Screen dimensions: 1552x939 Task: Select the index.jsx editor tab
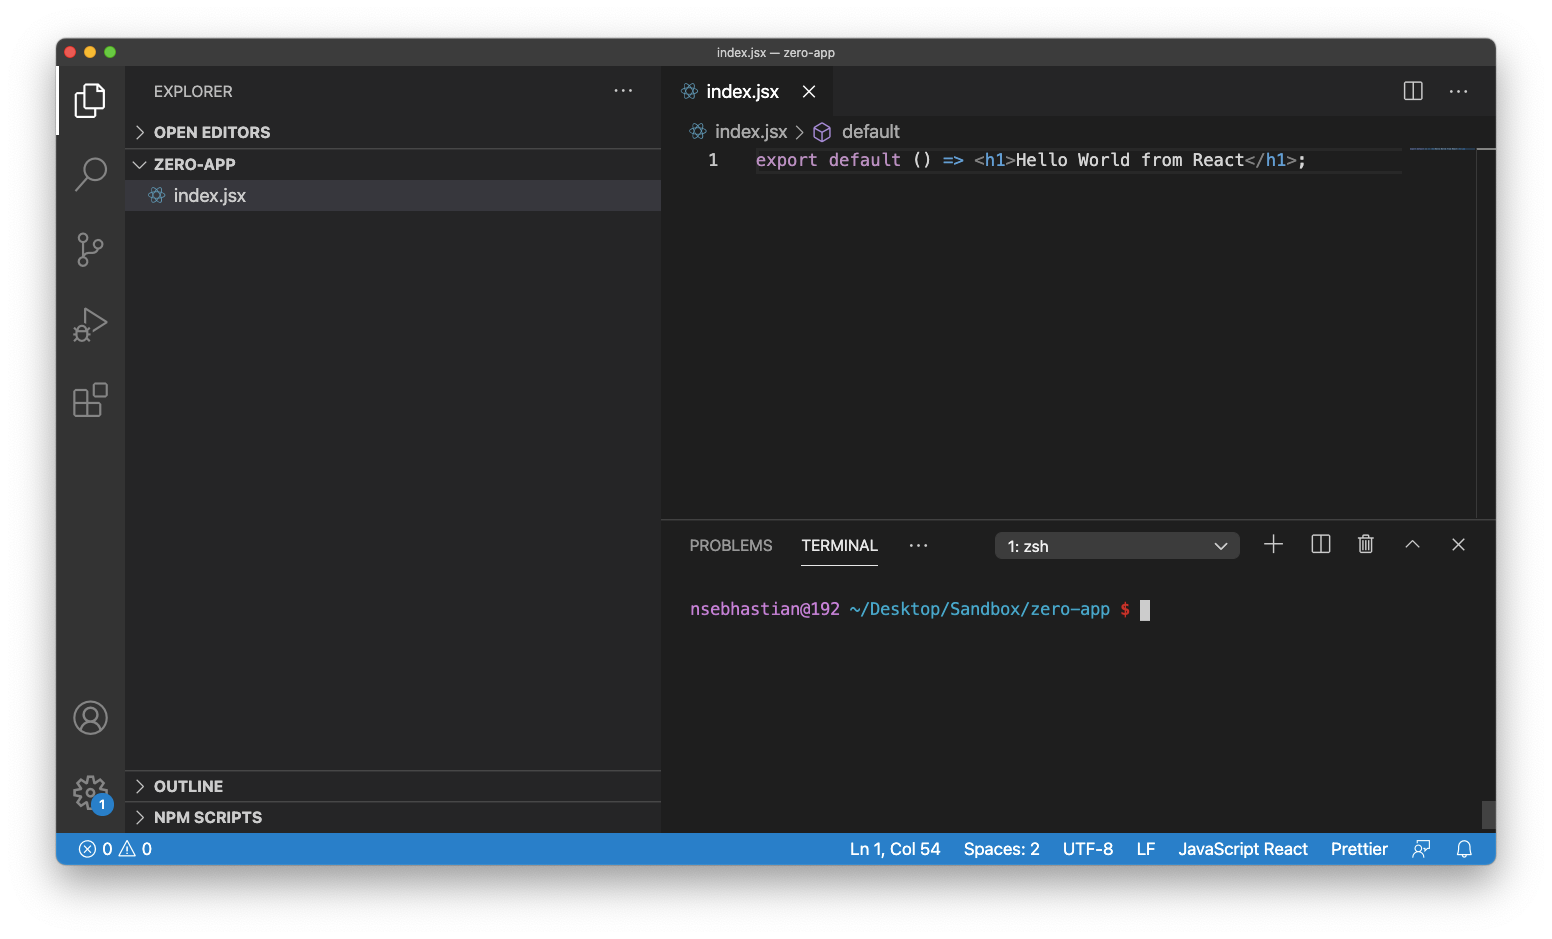coord(740,91)
